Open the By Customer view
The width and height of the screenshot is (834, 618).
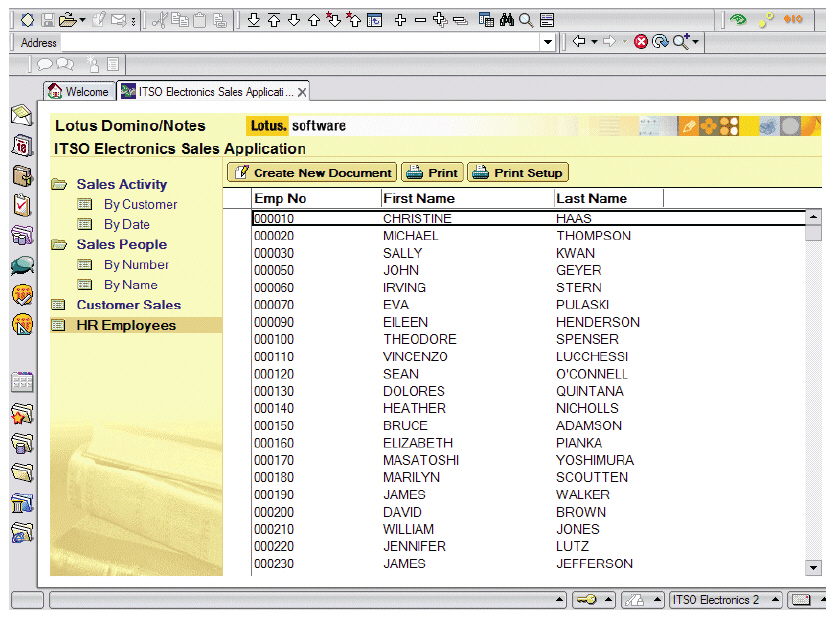(140, 205)
